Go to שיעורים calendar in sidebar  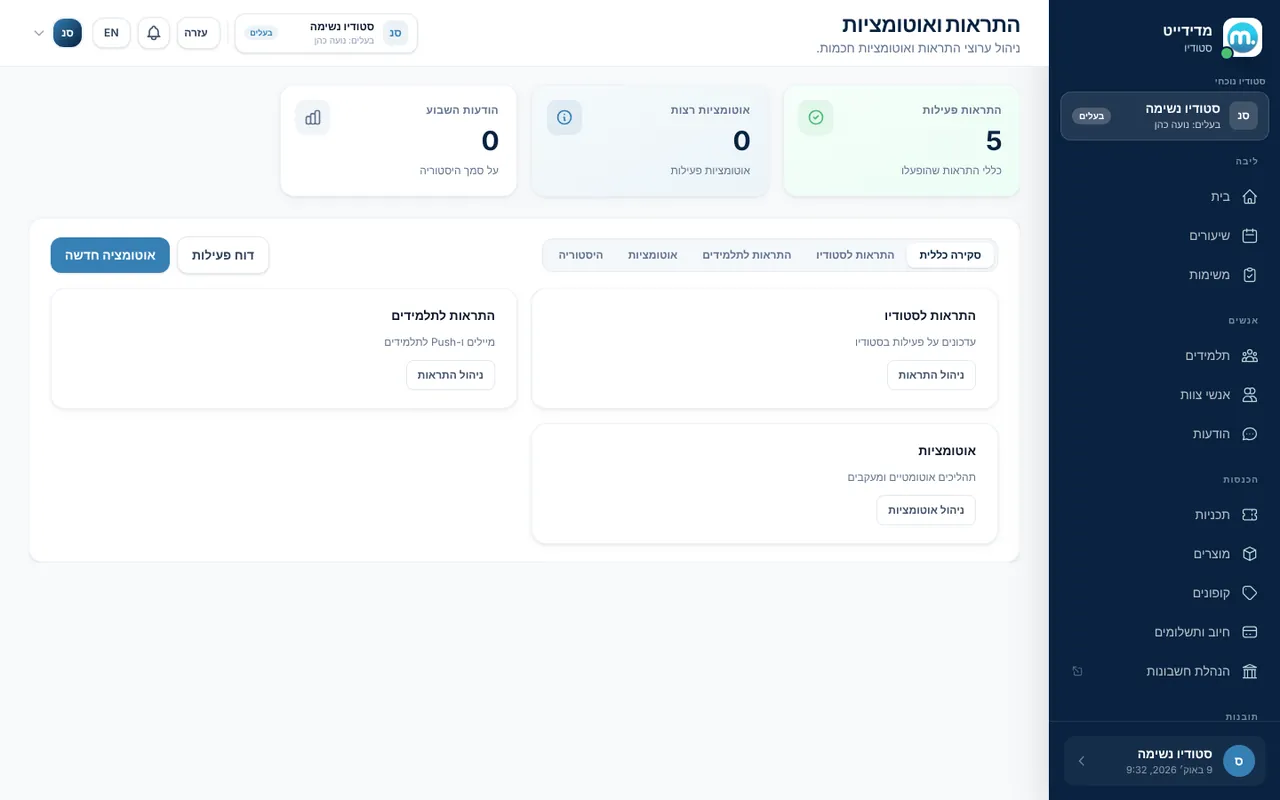1164,236
